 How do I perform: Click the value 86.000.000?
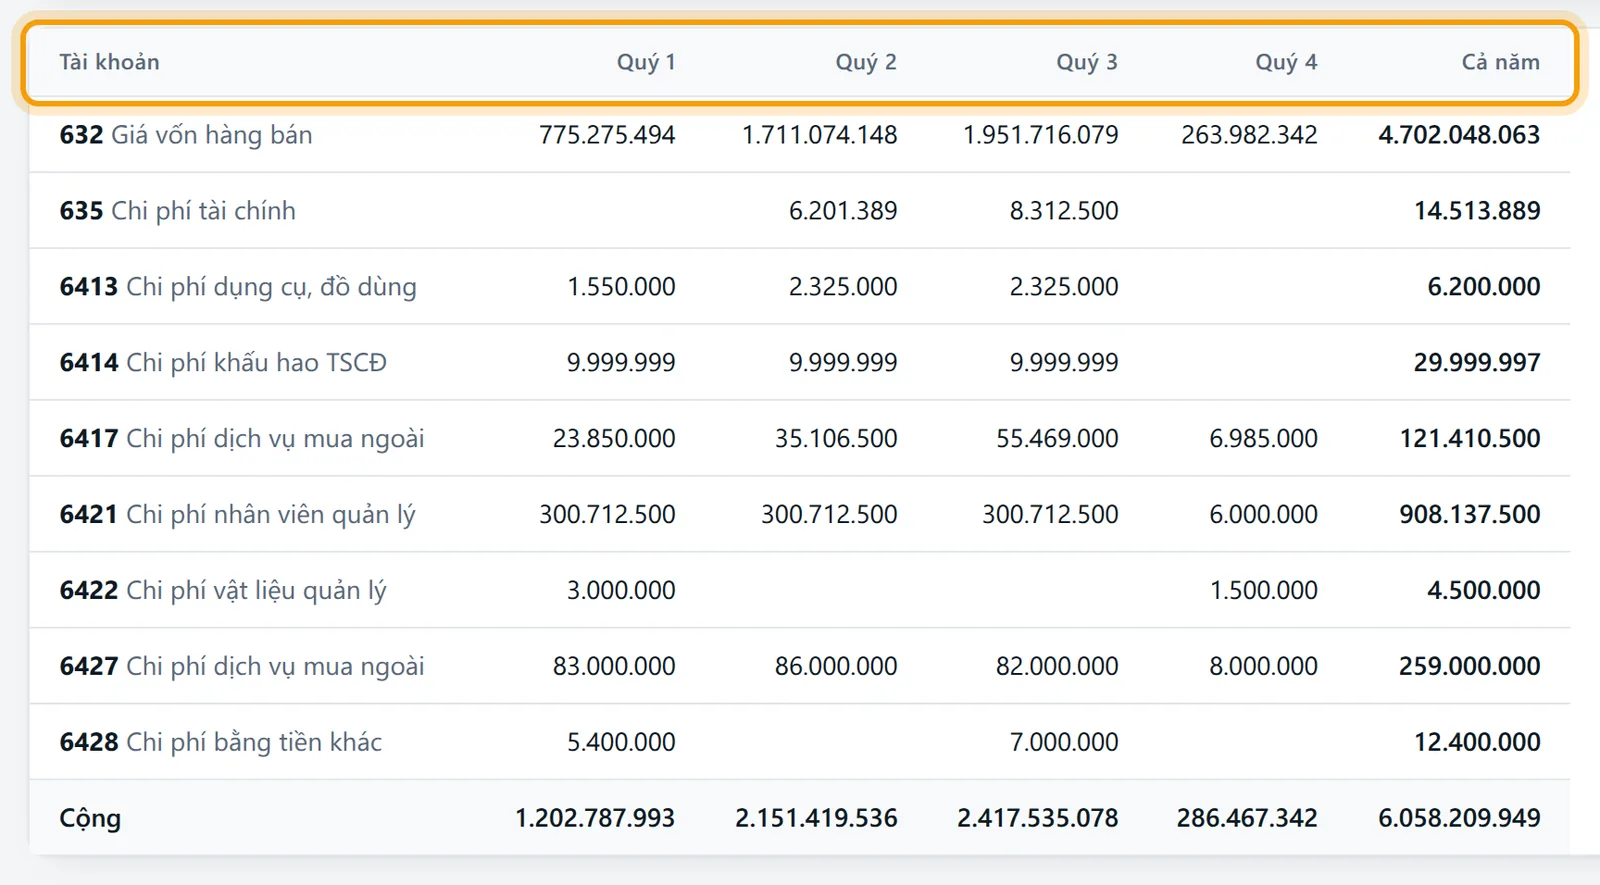coord(836,667)
